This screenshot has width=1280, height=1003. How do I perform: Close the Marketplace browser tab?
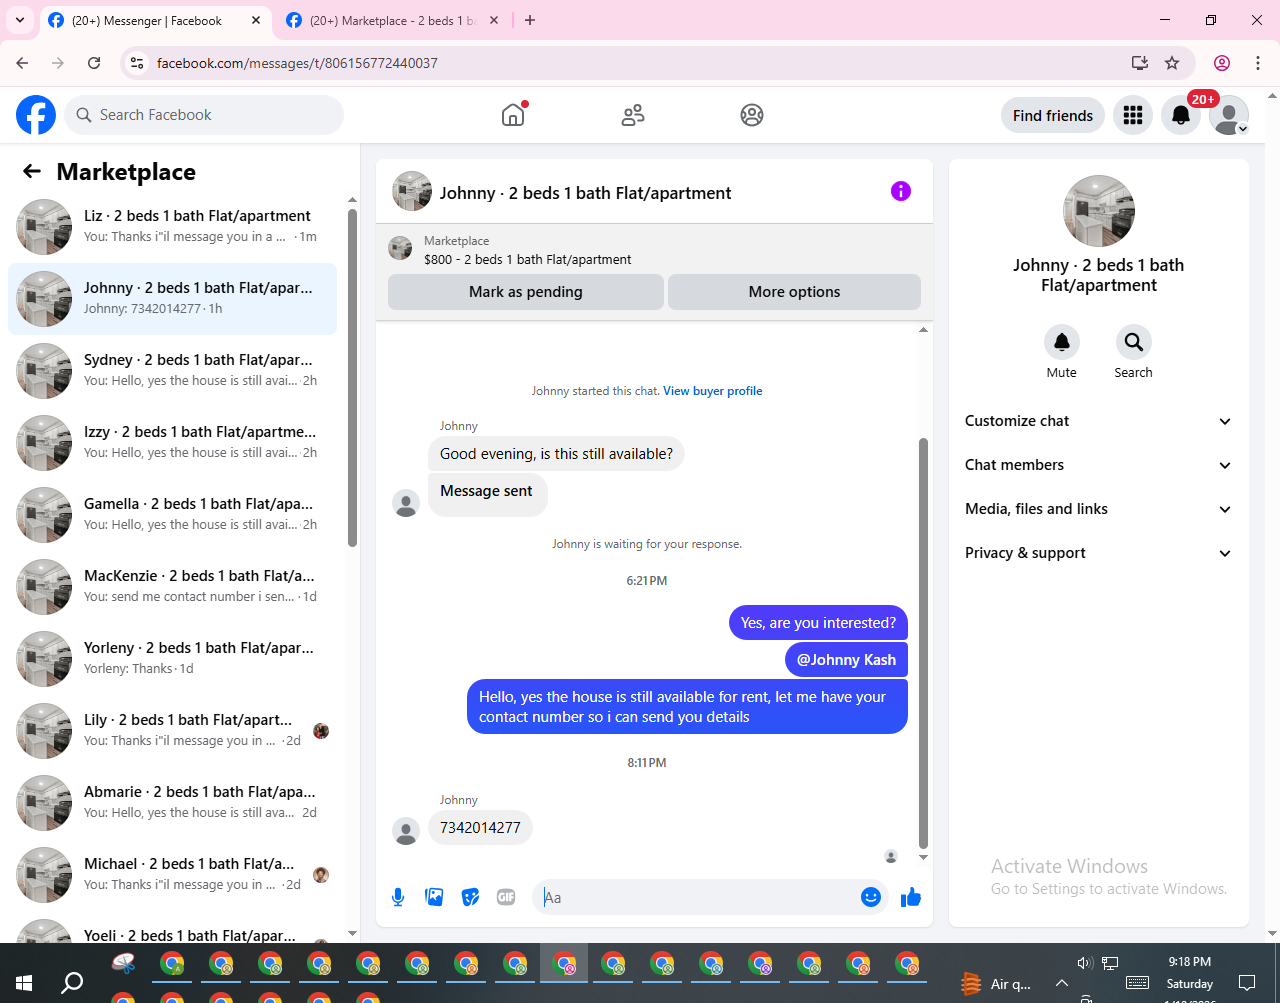(x=494, y=20)
